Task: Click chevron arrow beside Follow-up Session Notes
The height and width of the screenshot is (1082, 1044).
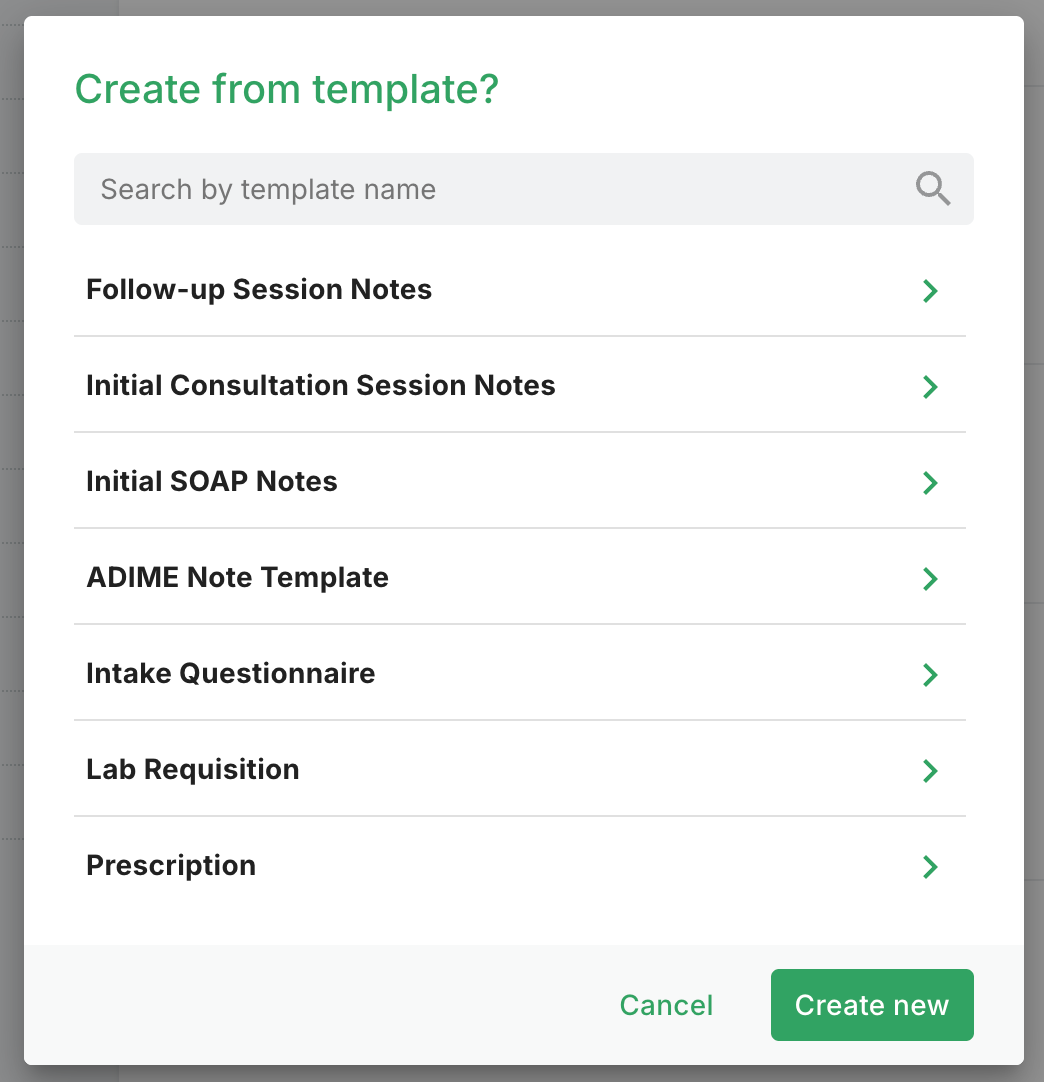Action: (x=930, y=291)
